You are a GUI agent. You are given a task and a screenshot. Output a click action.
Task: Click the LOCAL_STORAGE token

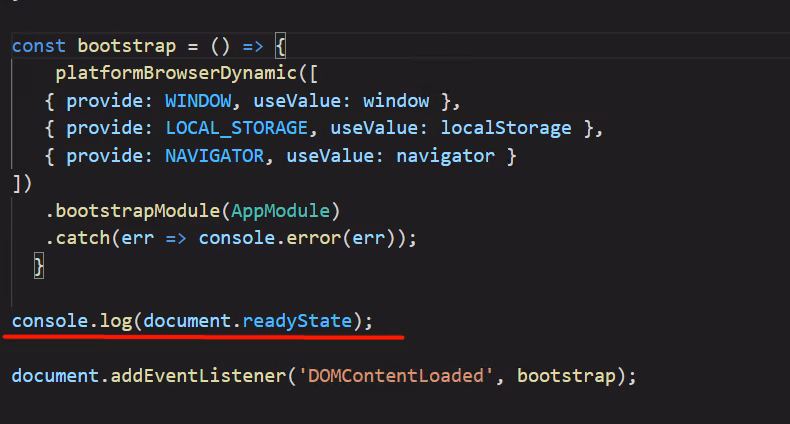(x=236, y=128)
